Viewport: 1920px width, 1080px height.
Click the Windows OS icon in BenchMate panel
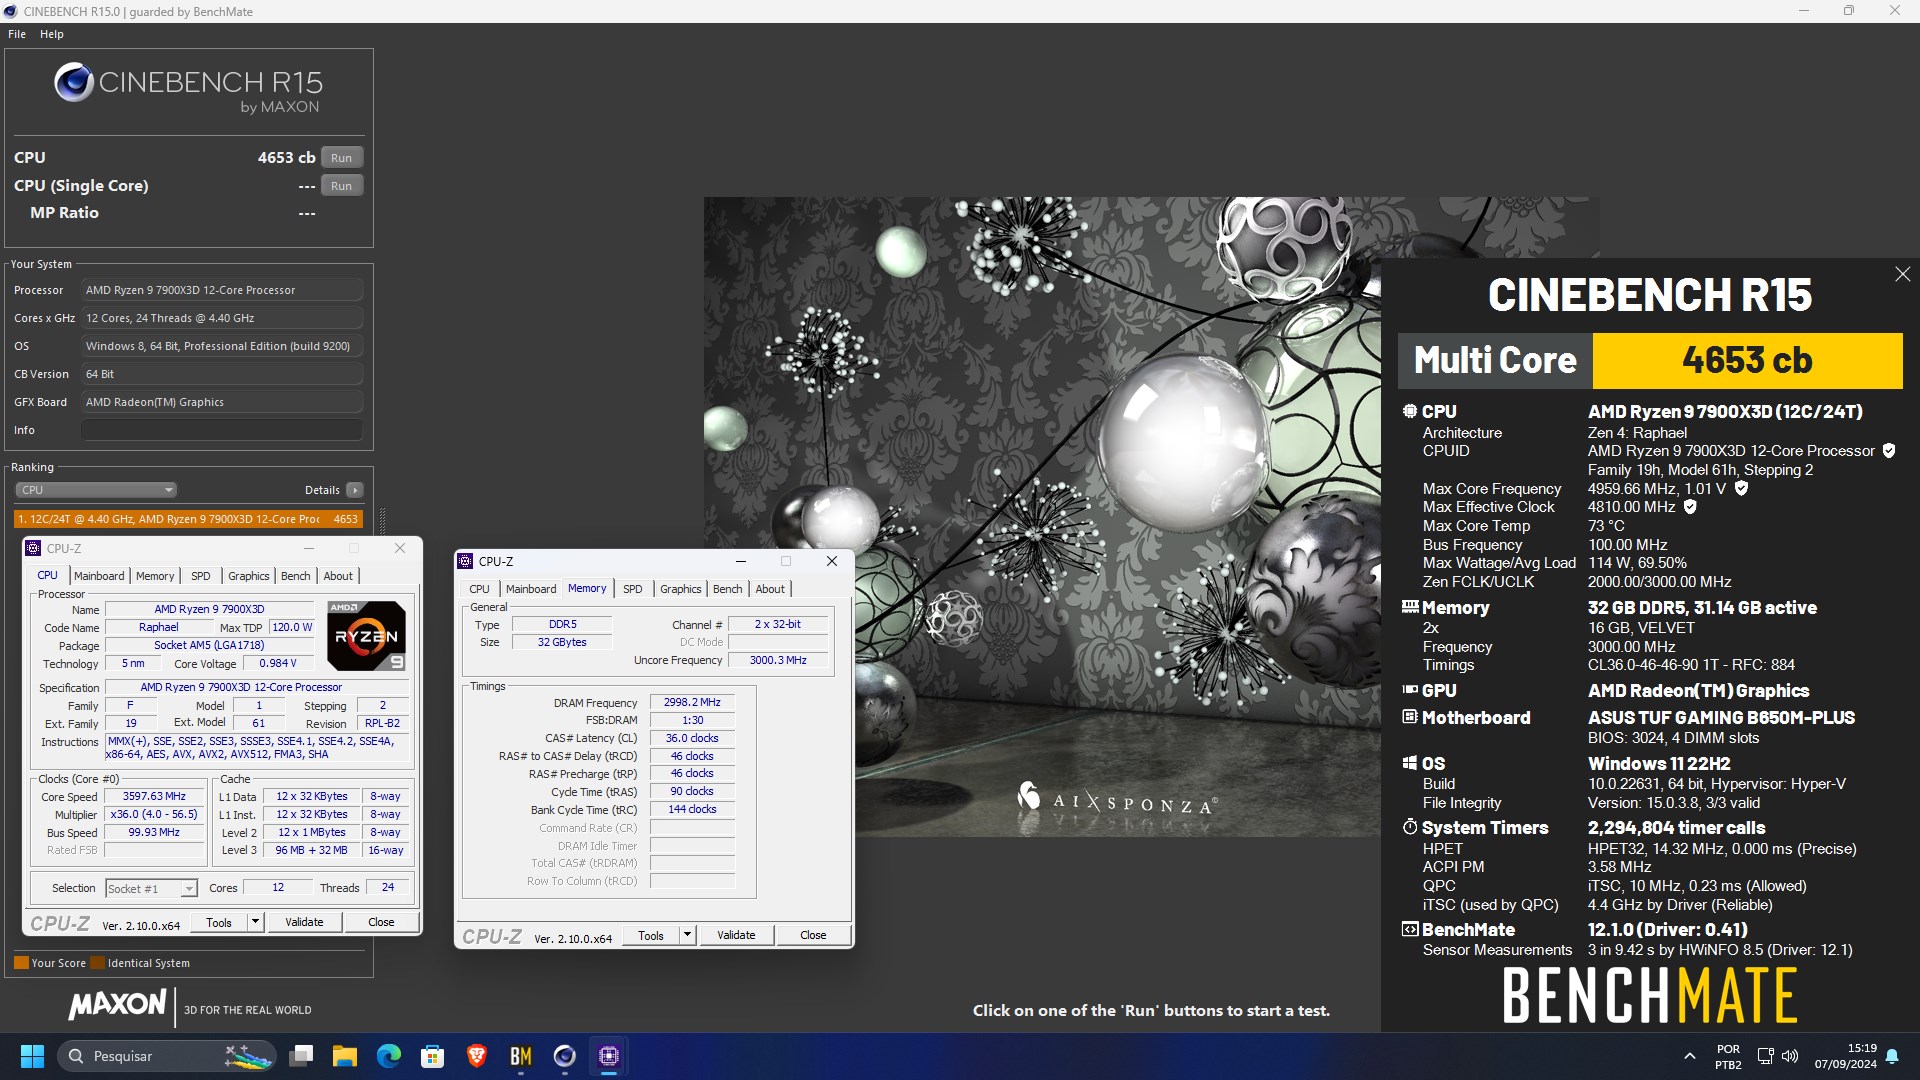click(x=1410, y=763)
